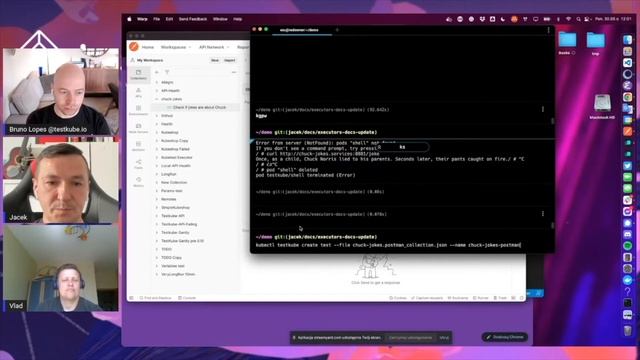Open Postman from the dock
This screenshot has height=360, width=640.
coord(628,131)
